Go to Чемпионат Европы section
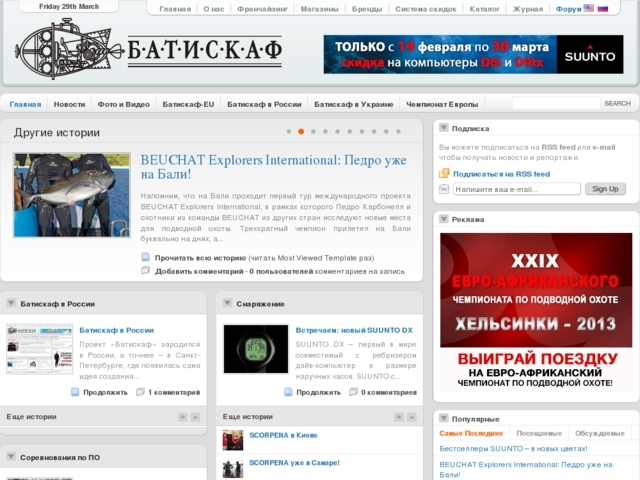The image size is (640, 480). click(442, 104)
